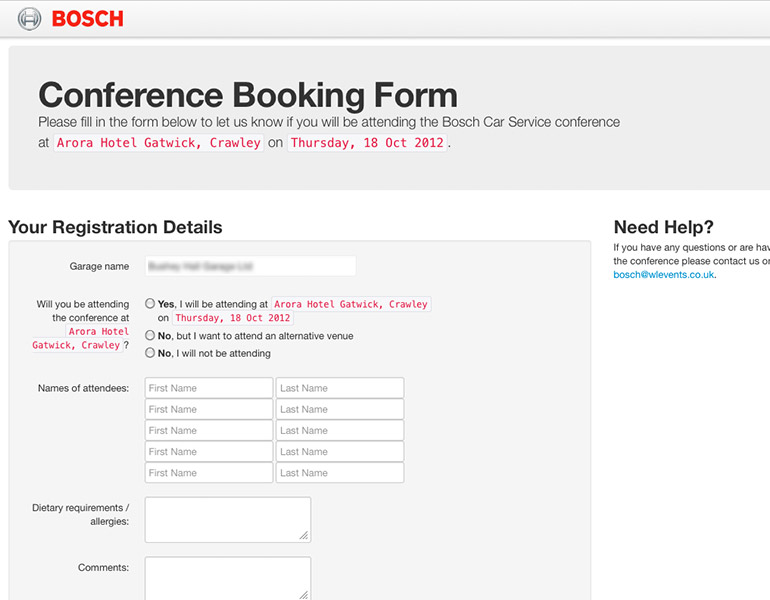
Task: Click fifth attendee Last Name field
Action: coord(340,472)
